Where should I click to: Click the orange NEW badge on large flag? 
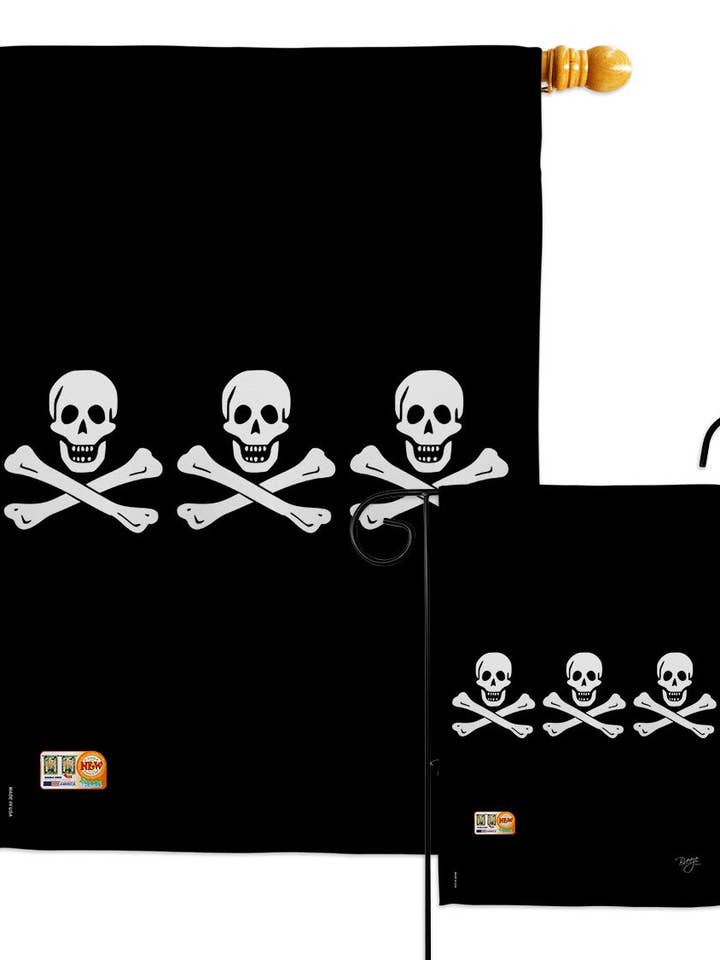(x=73, y=770)
